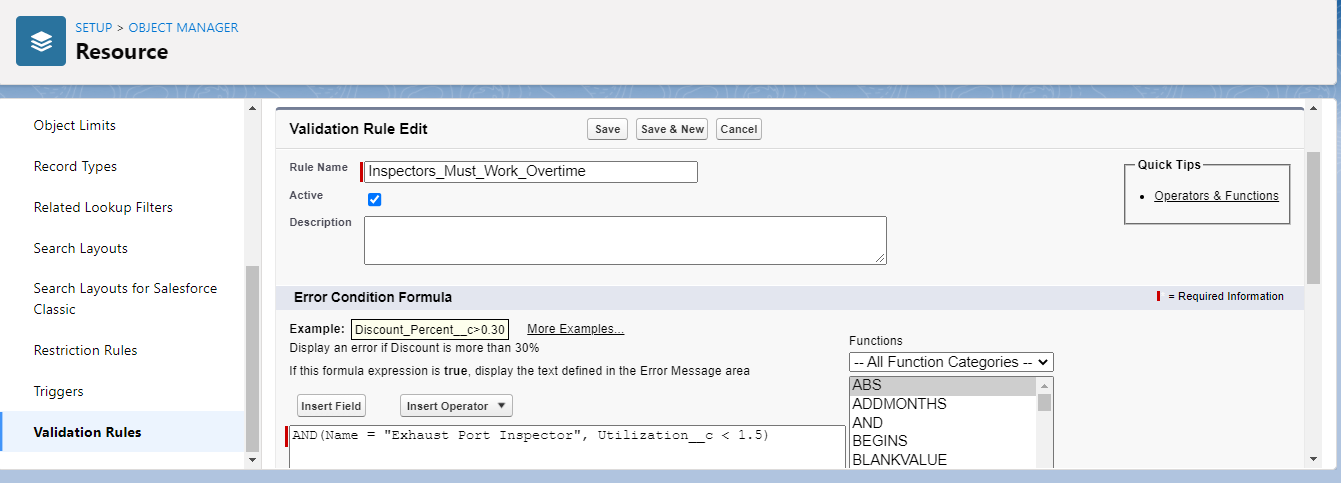1341x483 pixels.
Task: Click the Resource page title
Action: pyautogui.click(x=122, y=51)
